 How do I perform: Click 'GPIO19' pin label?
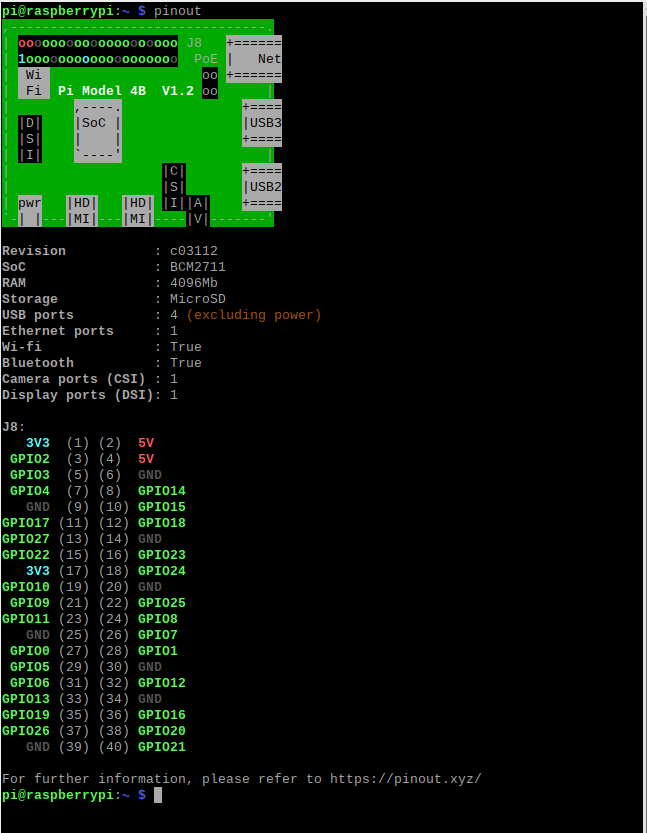(x=26, y=714)
